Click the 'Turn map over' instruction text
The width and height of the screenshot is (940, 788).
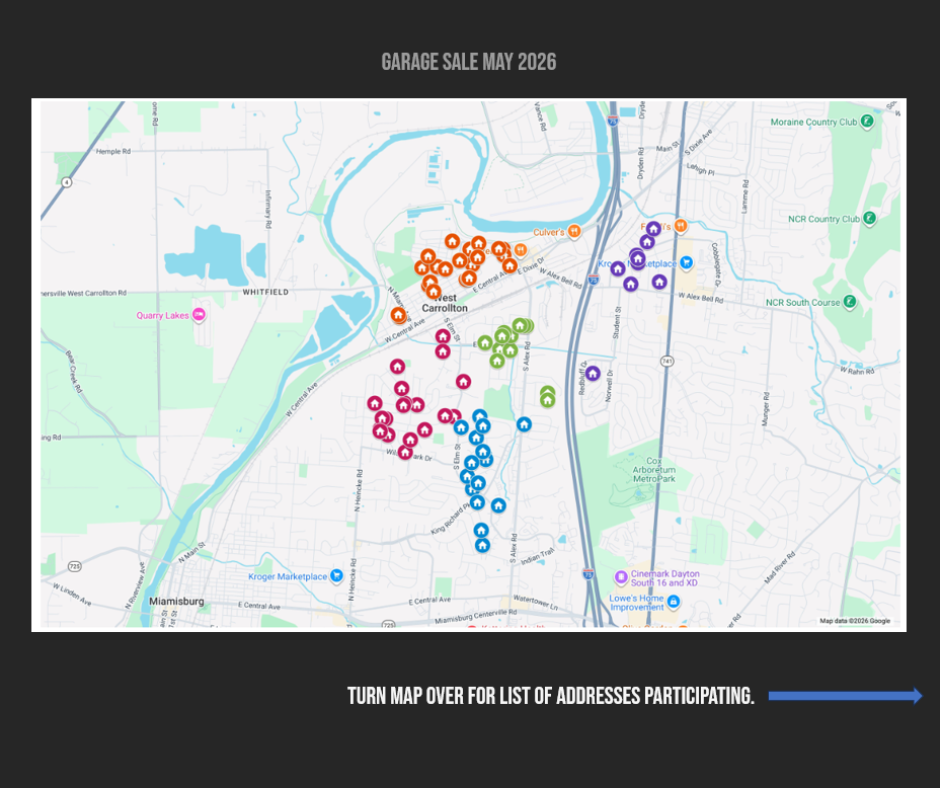(550, 696)
